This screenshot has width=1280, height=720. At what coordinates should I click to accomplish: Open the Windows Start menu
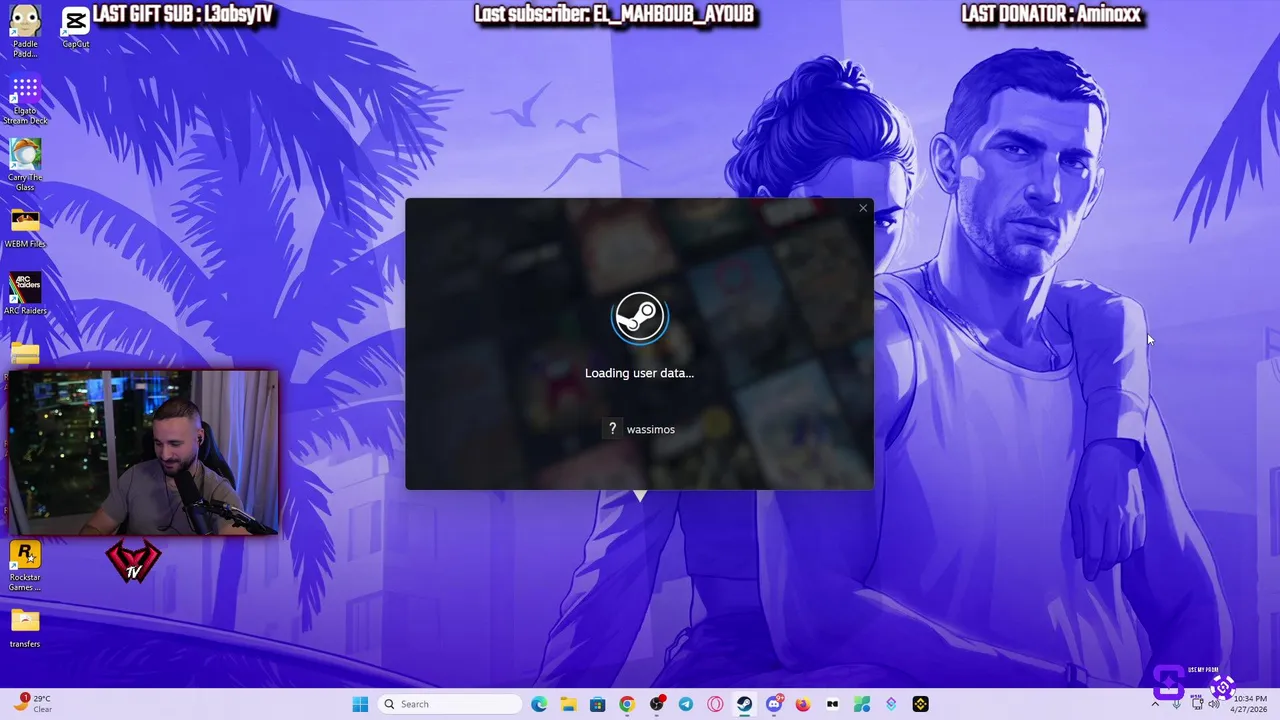[x=360, y=704]
